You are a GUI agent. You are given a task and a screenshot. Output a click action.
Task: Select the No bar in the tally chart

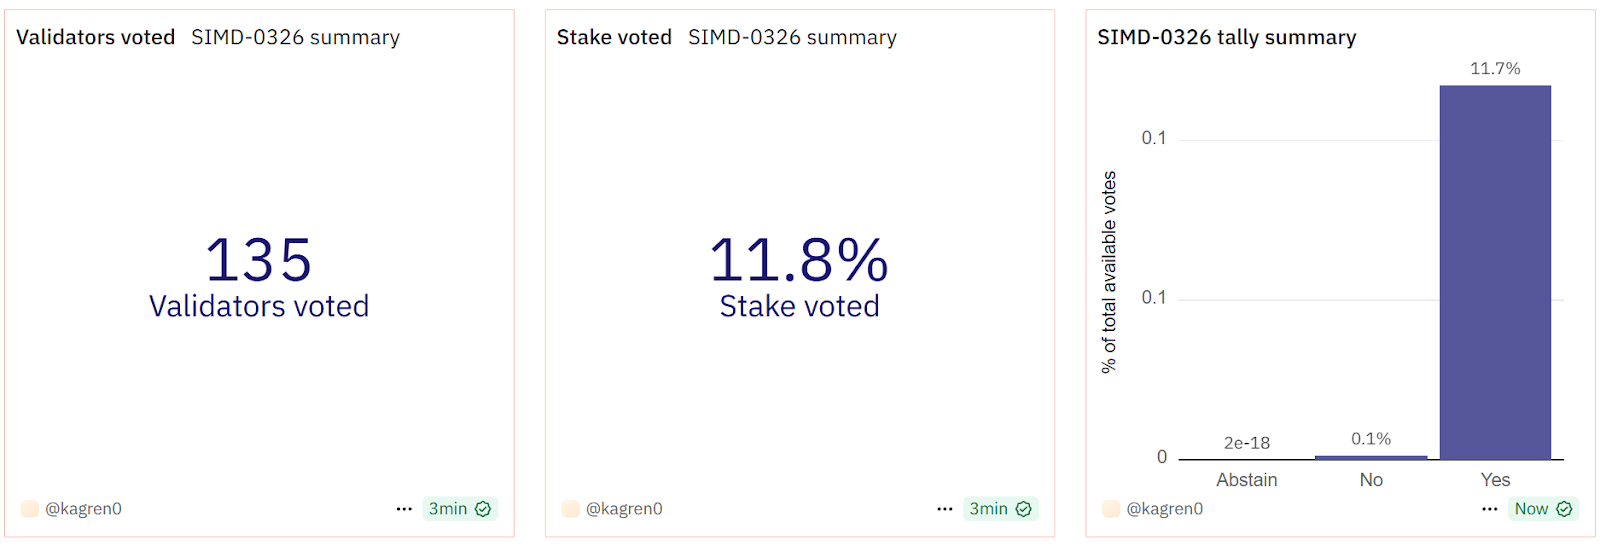coord(1371,457)
